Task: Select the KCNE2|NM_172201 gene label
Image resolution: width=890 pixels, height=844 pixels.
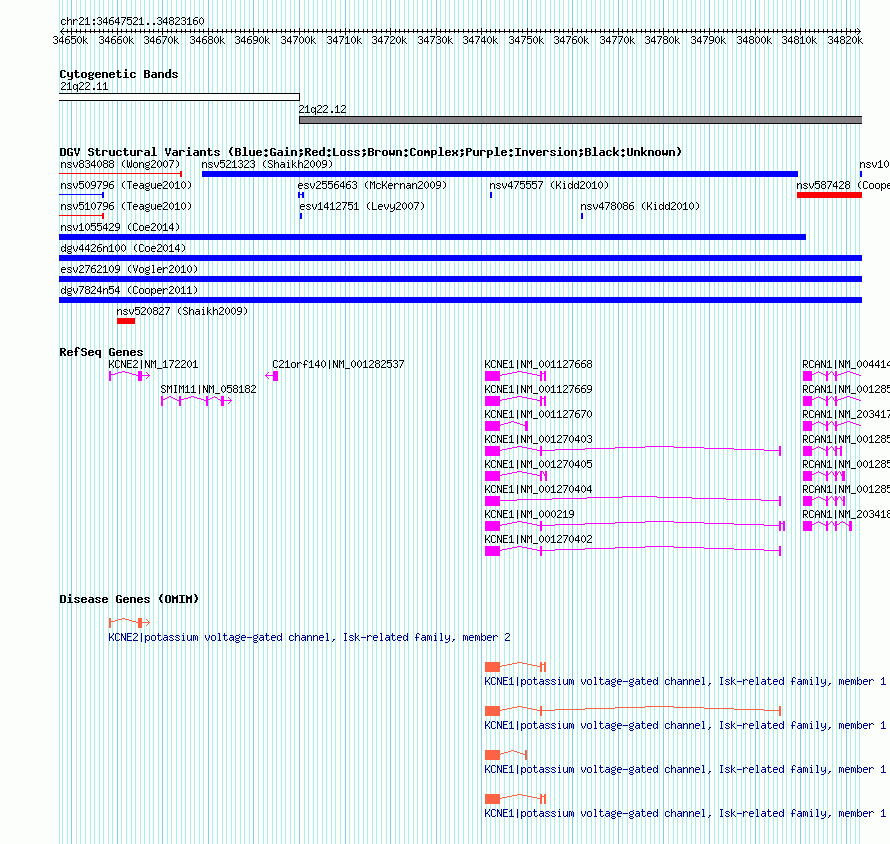Action: click(x=153, y=364)
